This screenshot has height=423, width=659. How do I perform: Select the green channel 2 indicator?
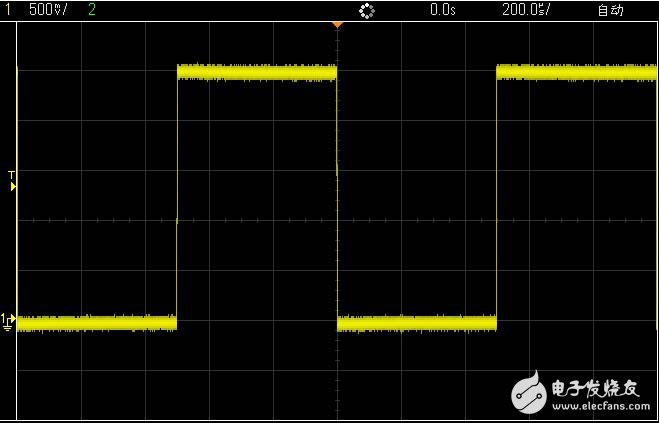[92, 10]
